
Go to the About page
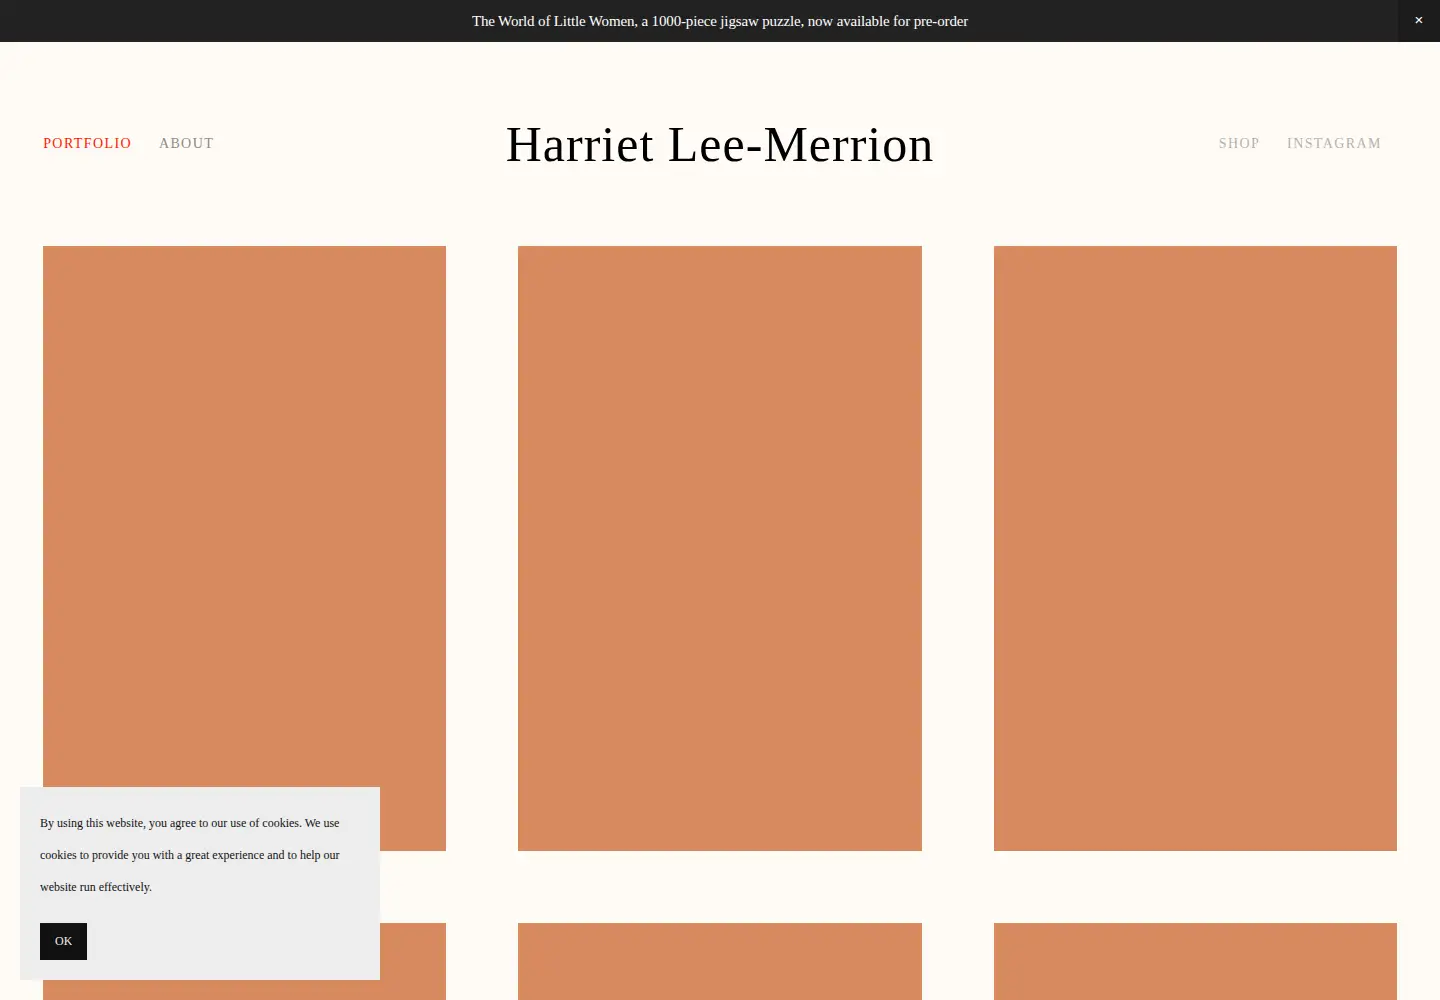coord(186,143)
